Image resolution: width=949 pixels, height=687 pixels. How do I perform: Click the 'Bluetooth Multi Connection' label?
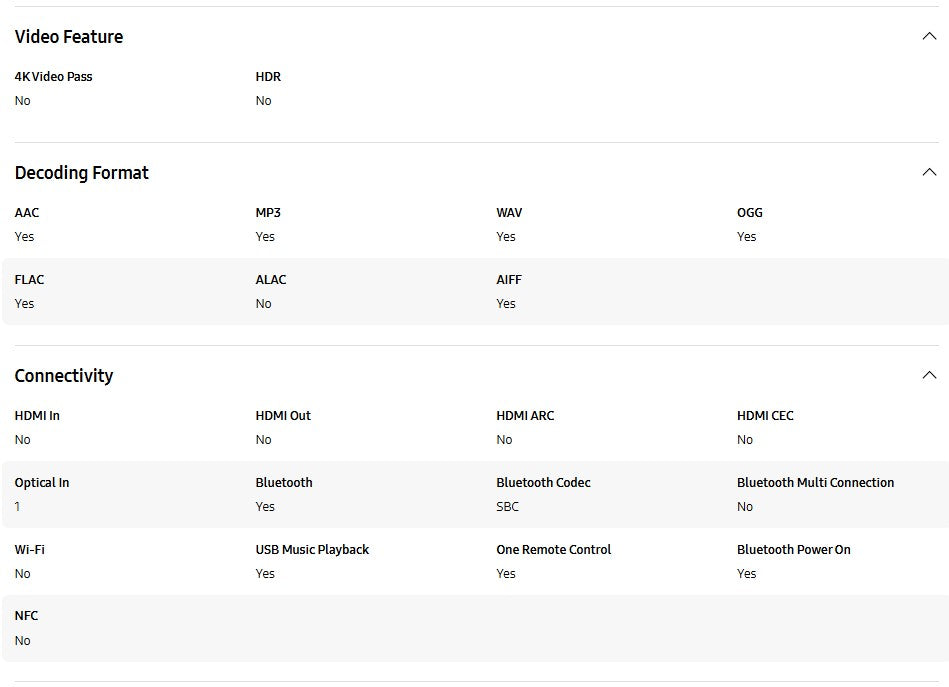[815, 483]
